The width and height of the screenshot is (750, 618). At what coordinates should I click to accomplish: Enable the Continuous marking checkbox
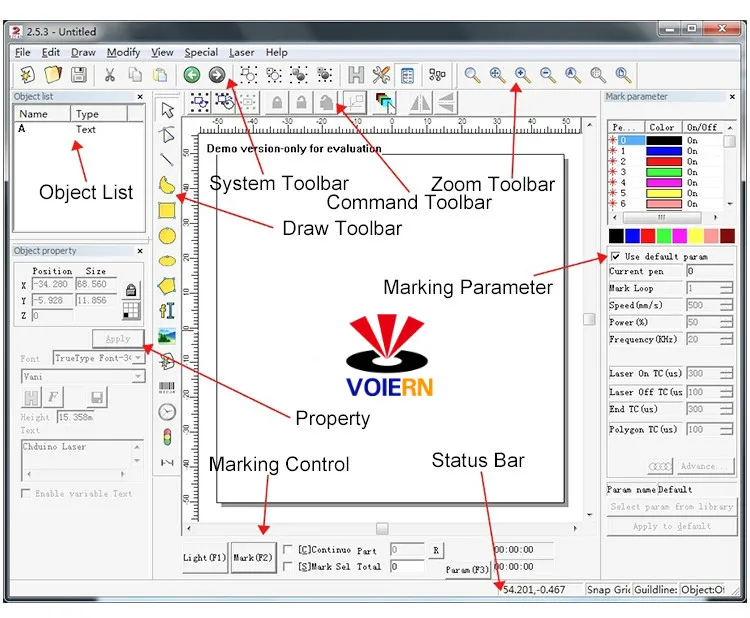click(289, 550)
